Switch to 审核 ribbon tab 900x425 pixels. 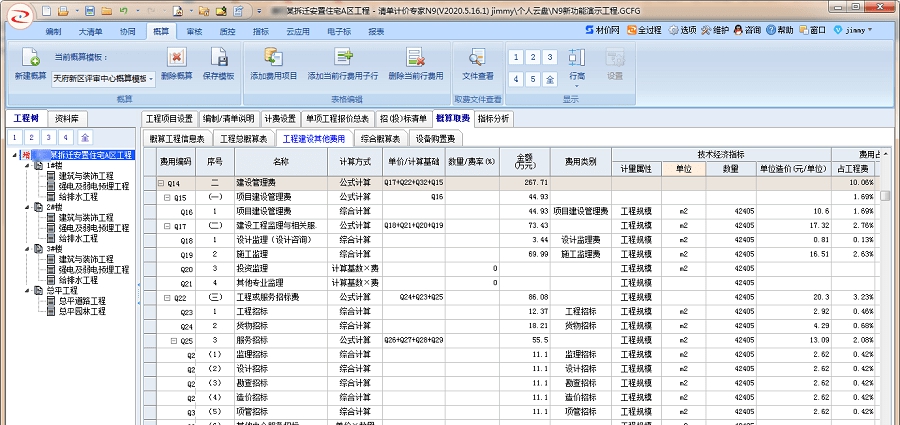(195, 32)
